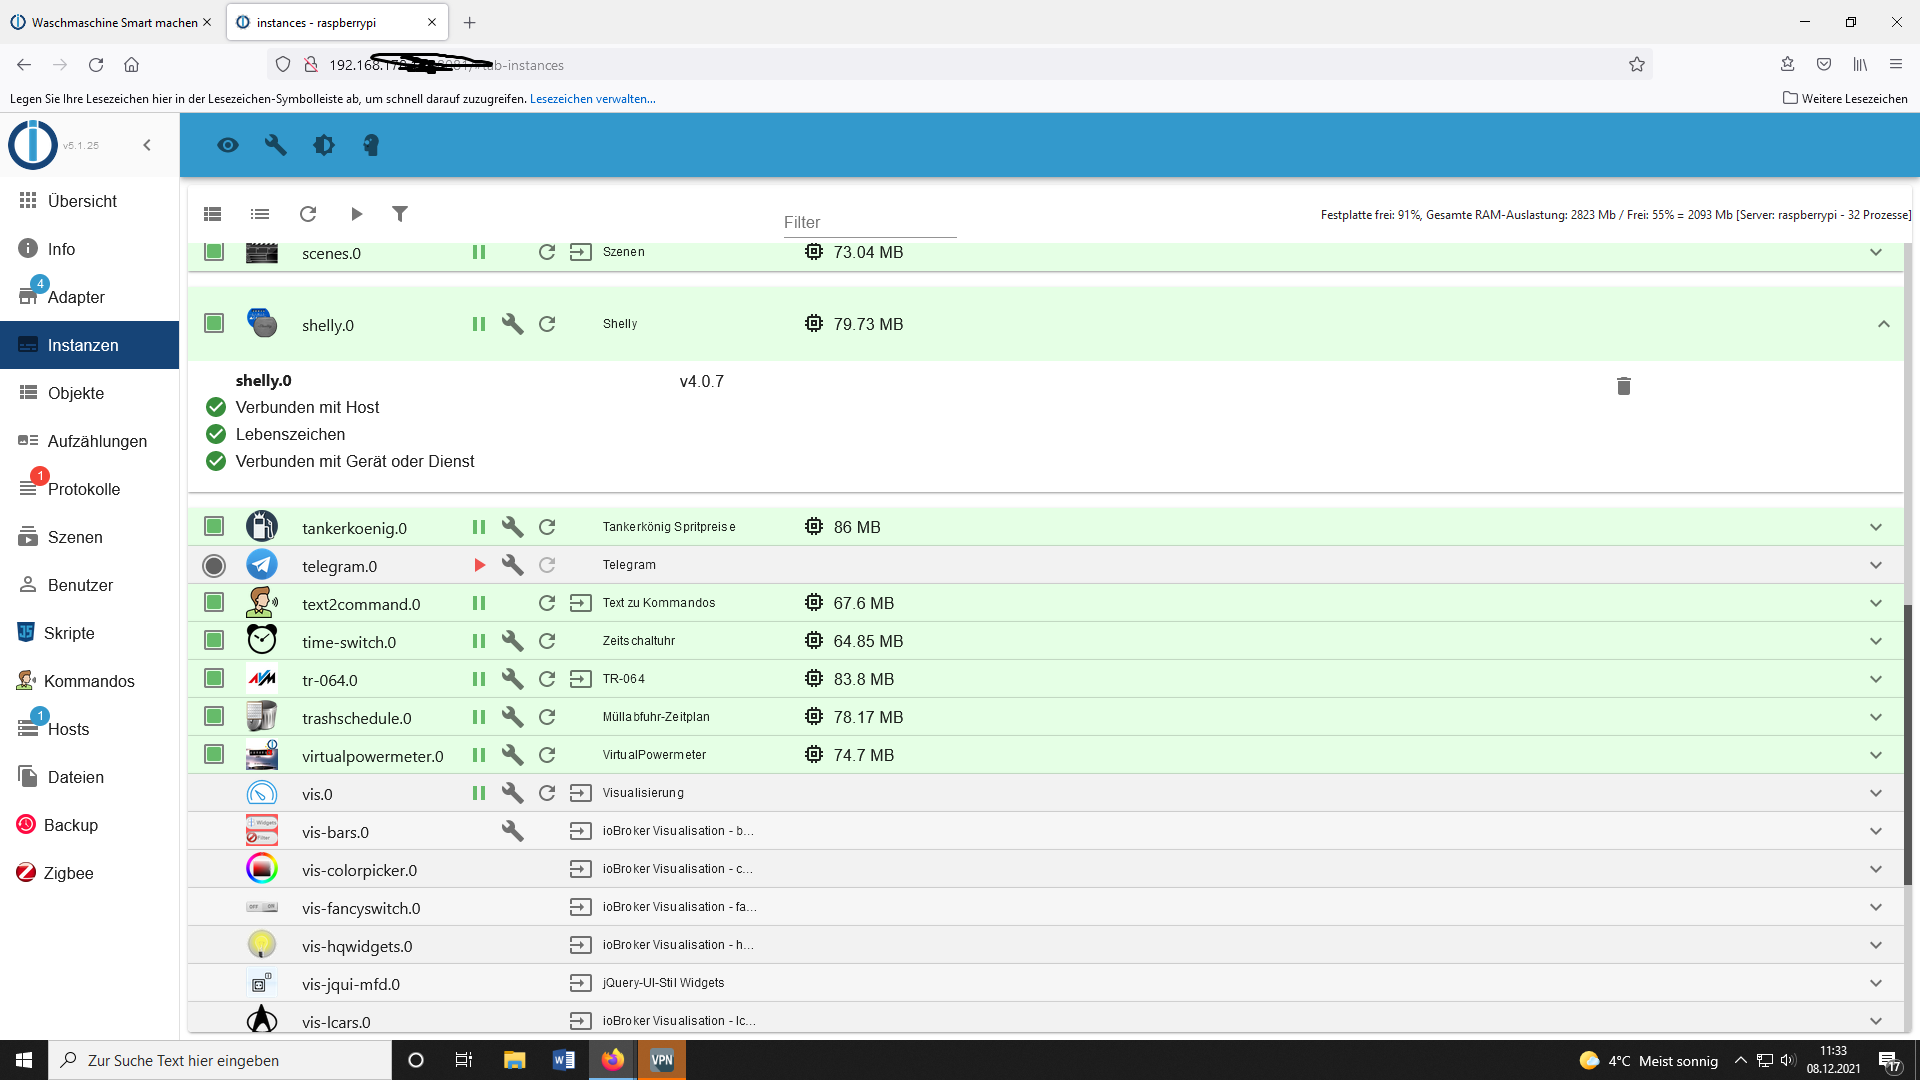Toggle telegram.0 stopped status indicator
The width and height of the screenshot is (1920, 1080).
(214, 565)
